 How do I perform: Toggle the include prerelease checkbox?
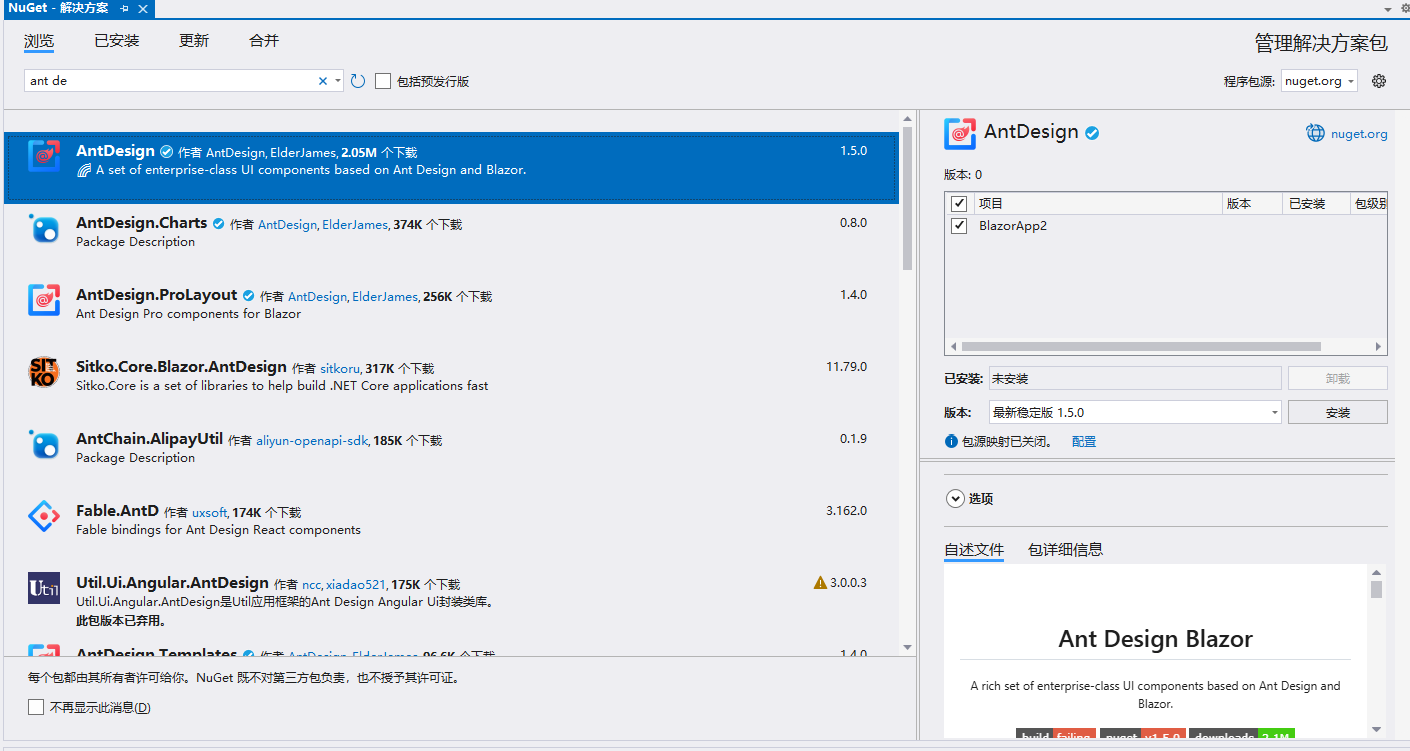(x=383, y=81)
